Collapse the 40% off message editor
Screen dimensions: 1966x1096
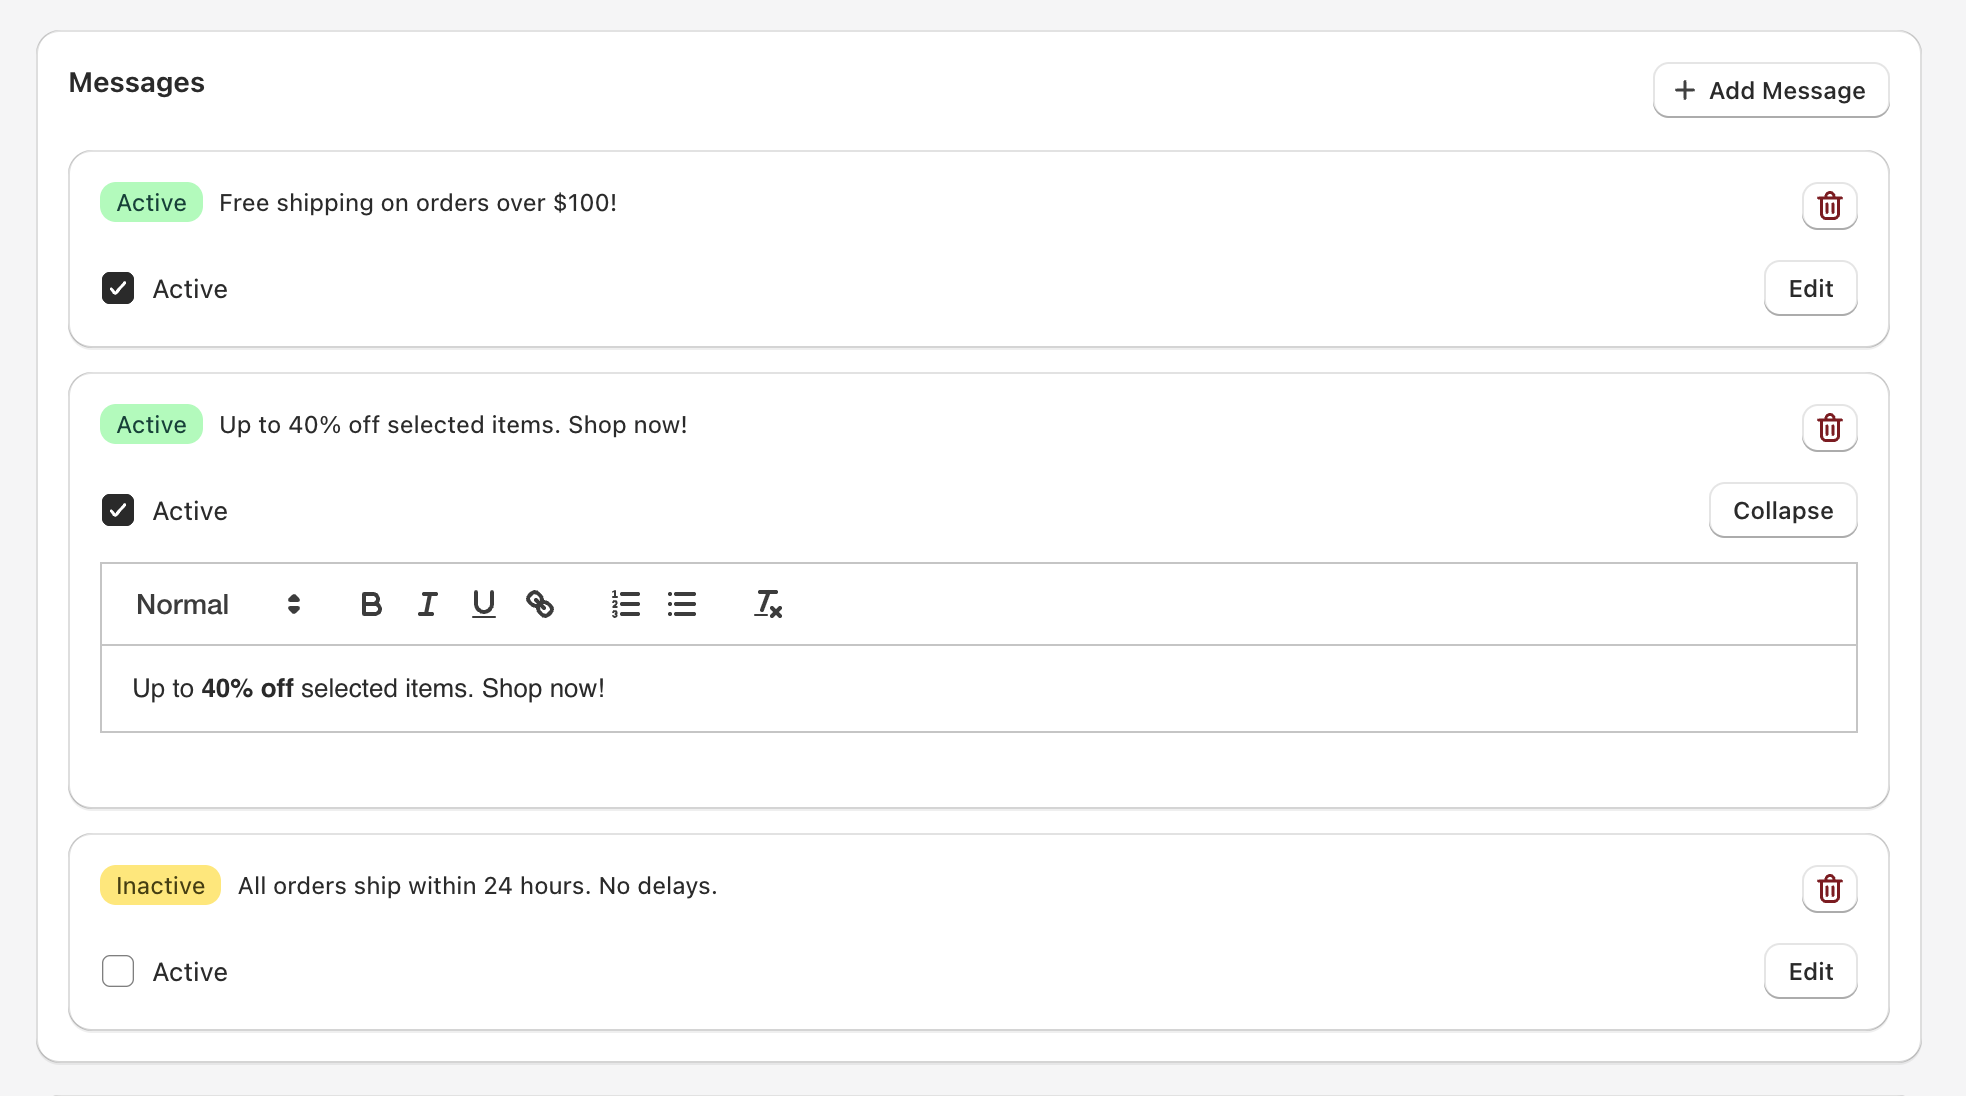[x=1782, y=510]
